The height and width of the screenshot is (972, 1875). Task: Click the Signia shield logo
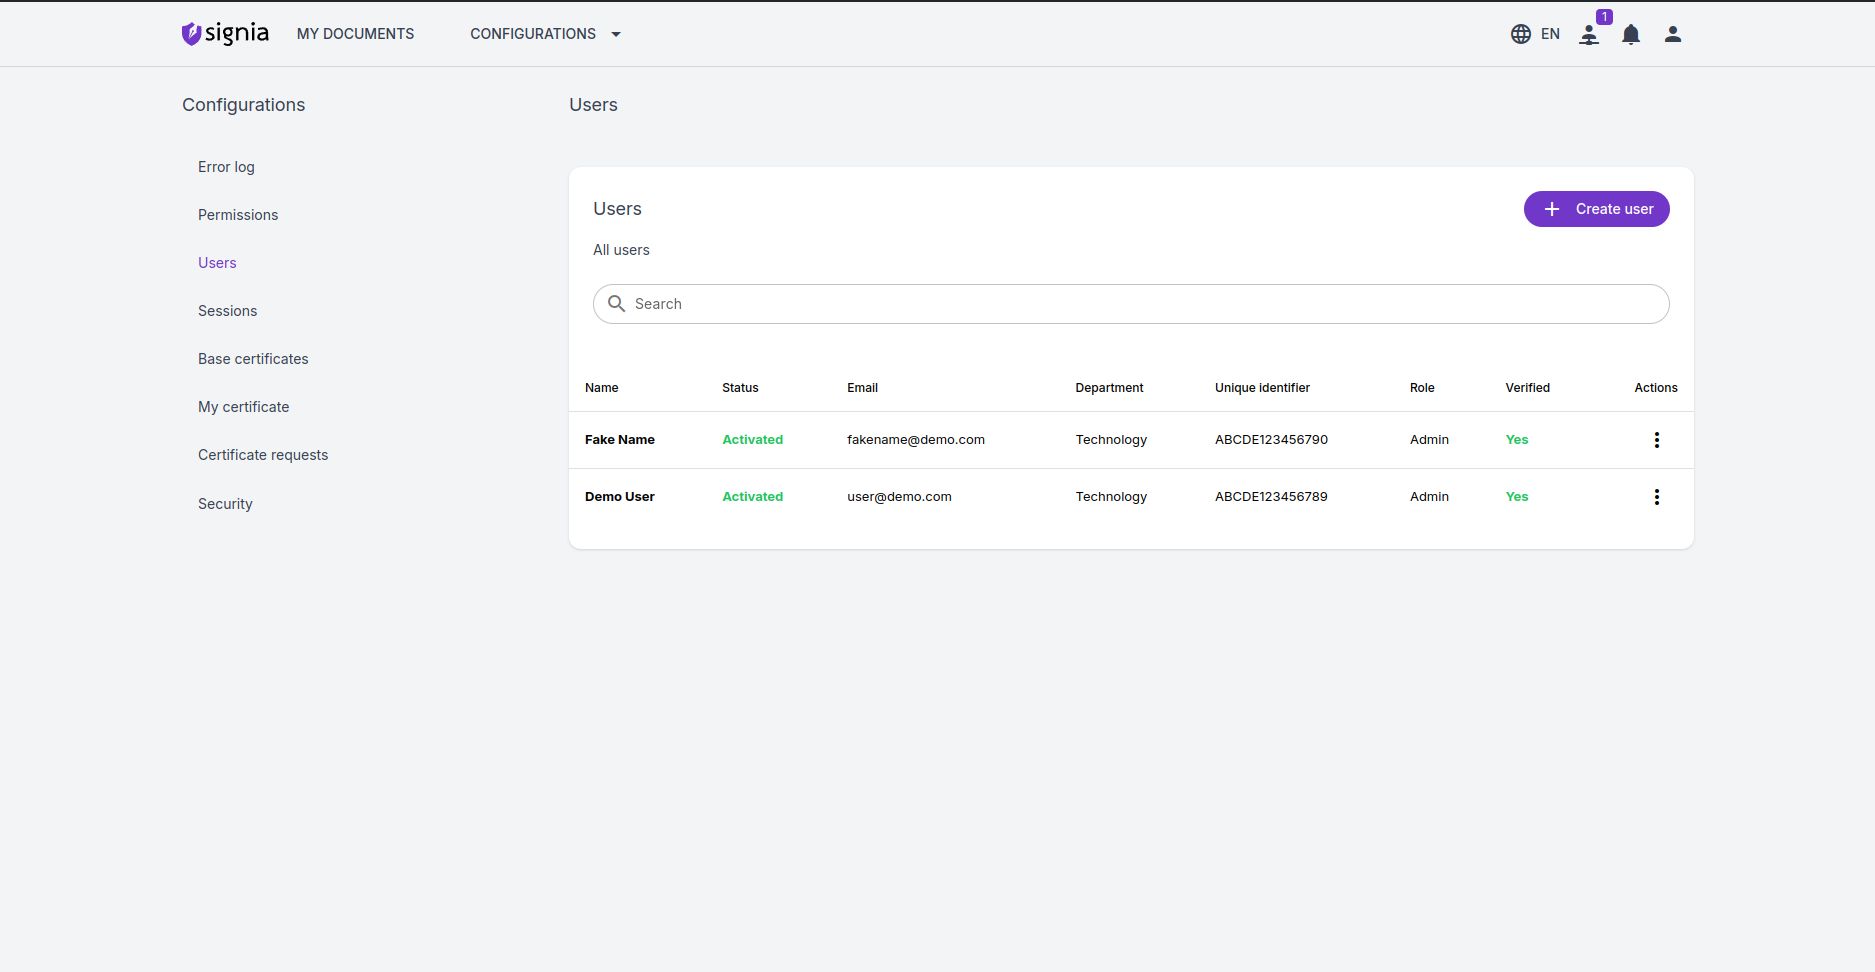(191, 34)
